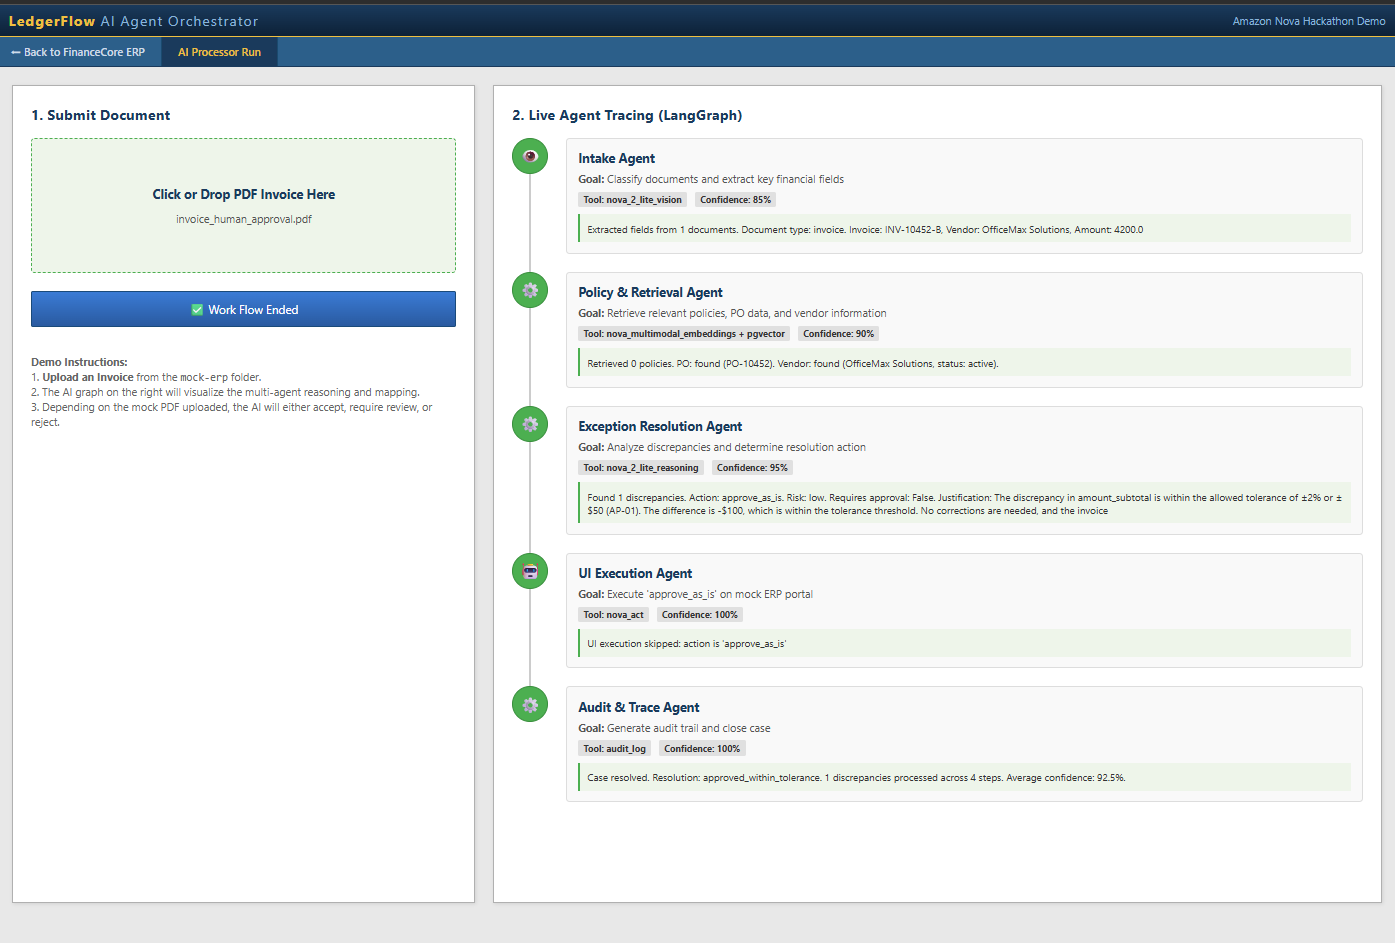The image size is (1395, 943).
Task: Click the invoice_human_approval.pdf file name
Action: click(x=244, y=219)
